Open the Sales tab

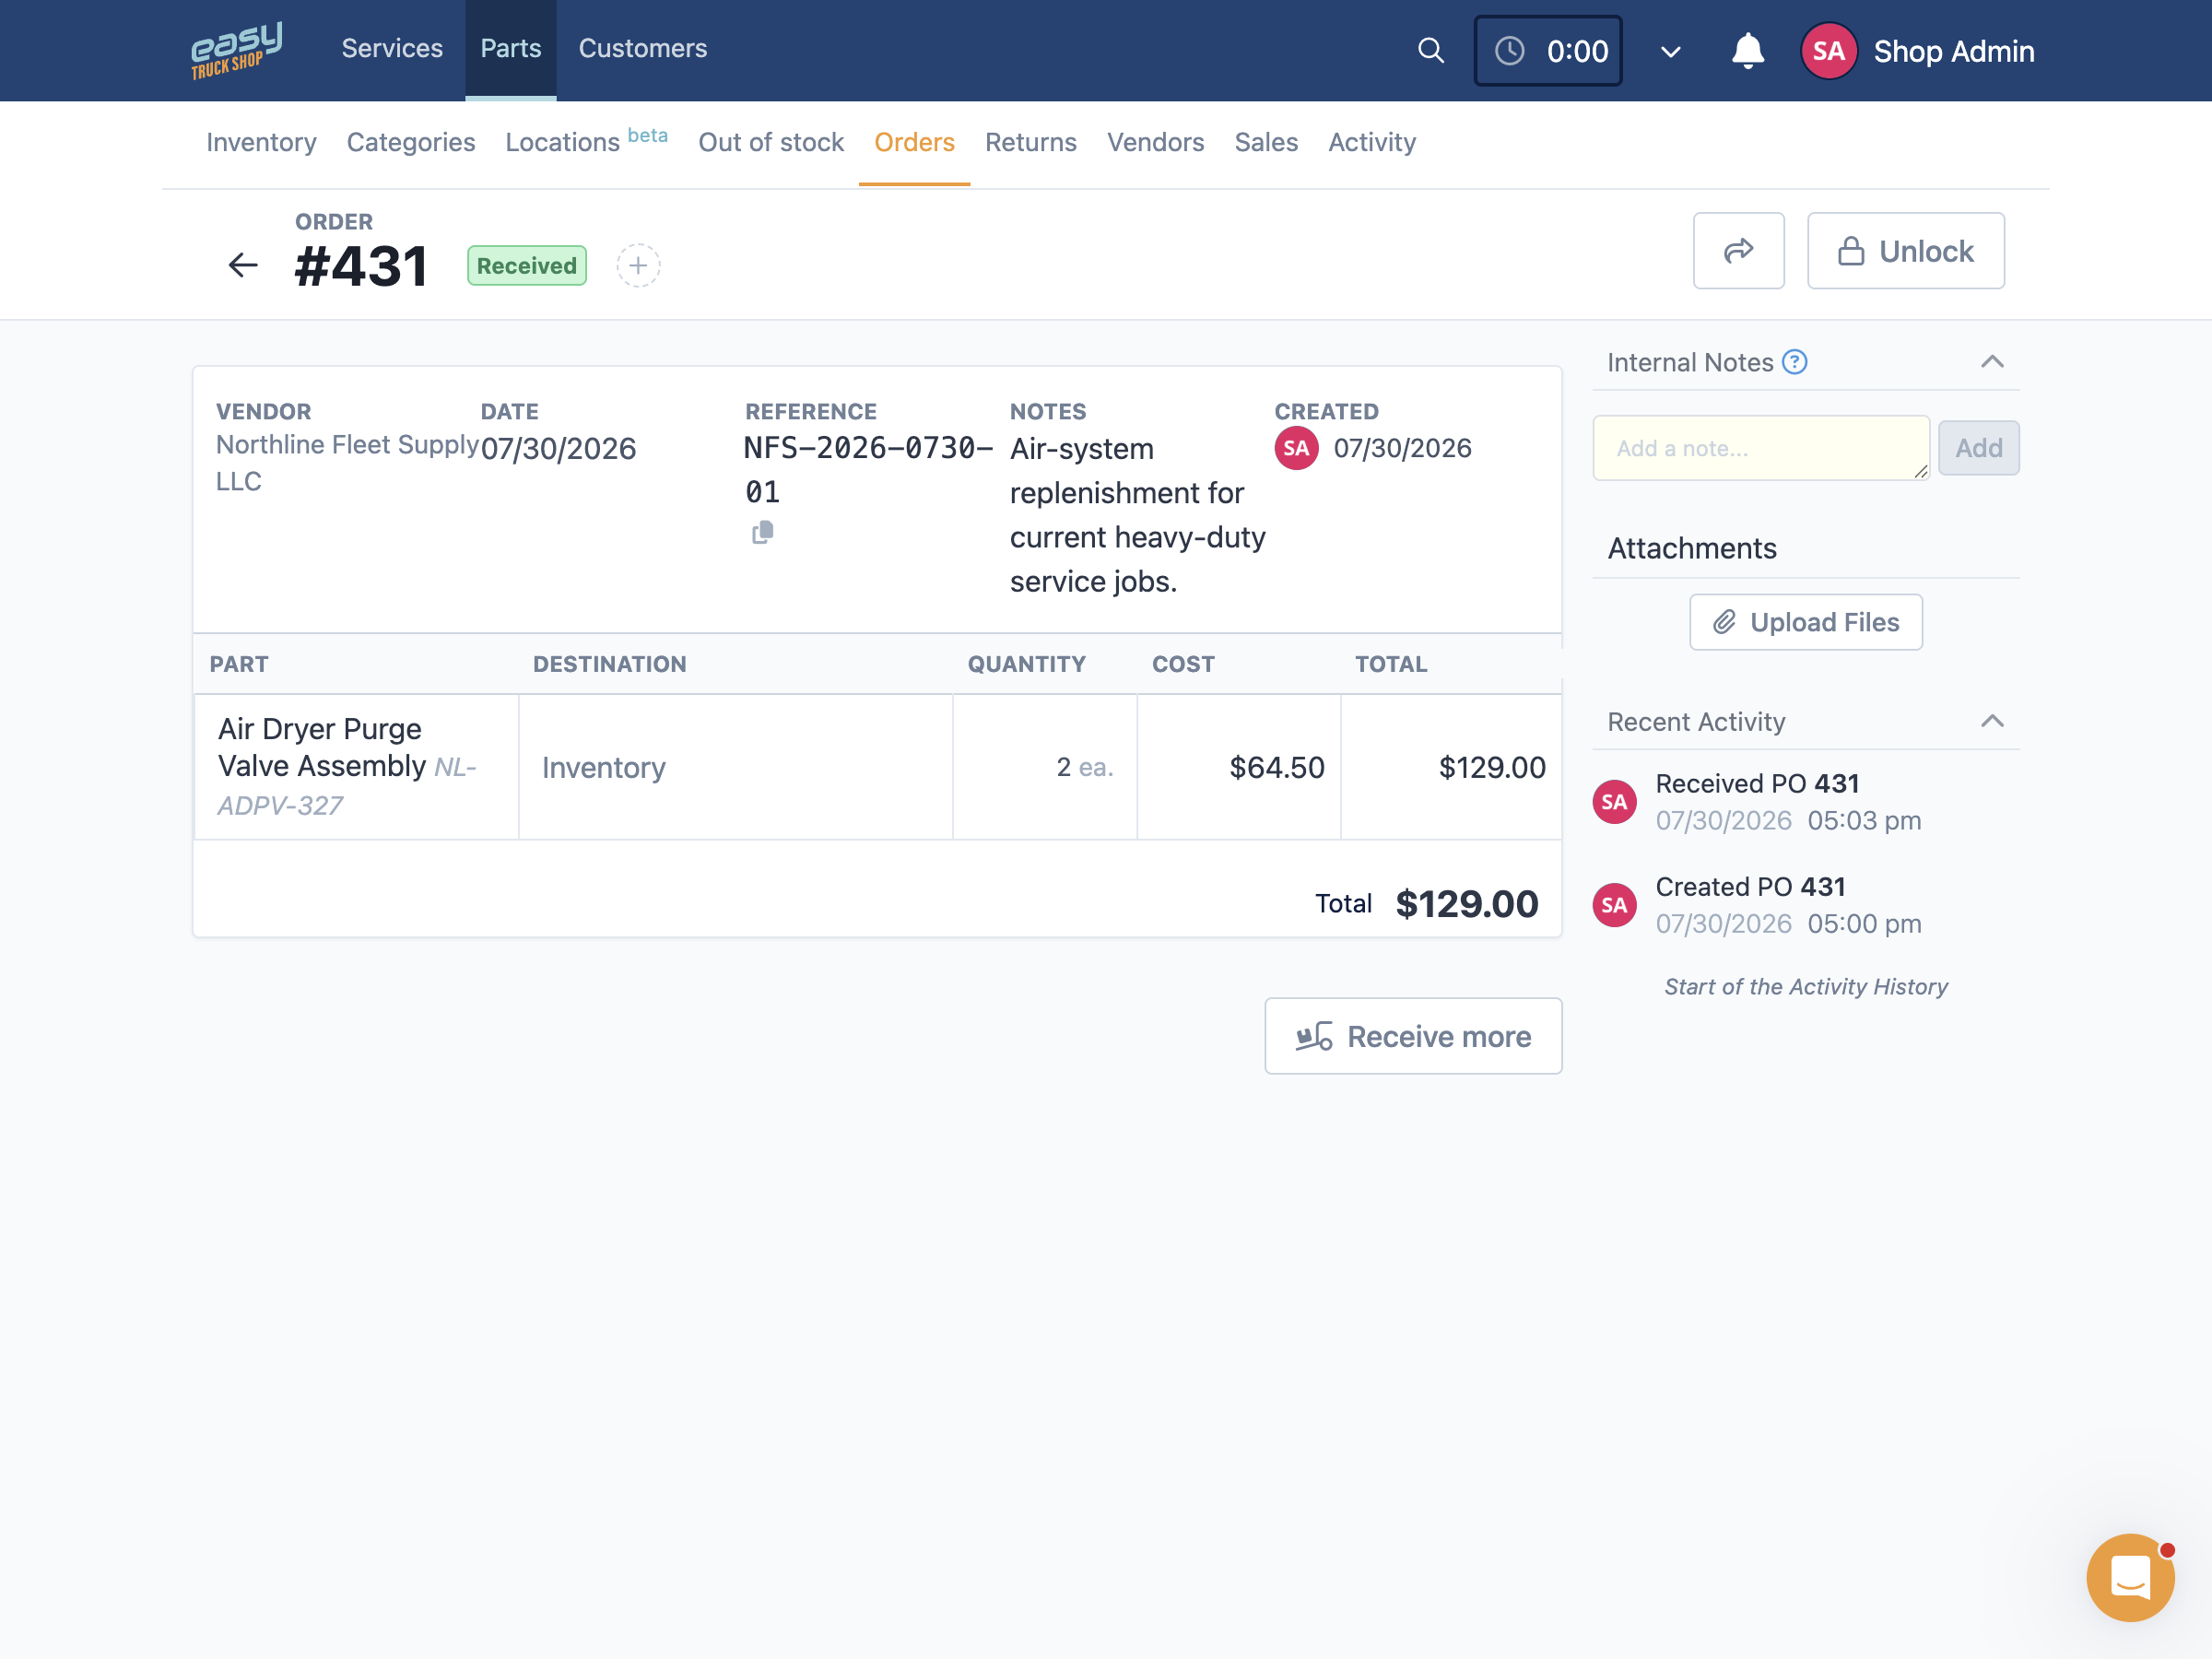point(1266,143)
